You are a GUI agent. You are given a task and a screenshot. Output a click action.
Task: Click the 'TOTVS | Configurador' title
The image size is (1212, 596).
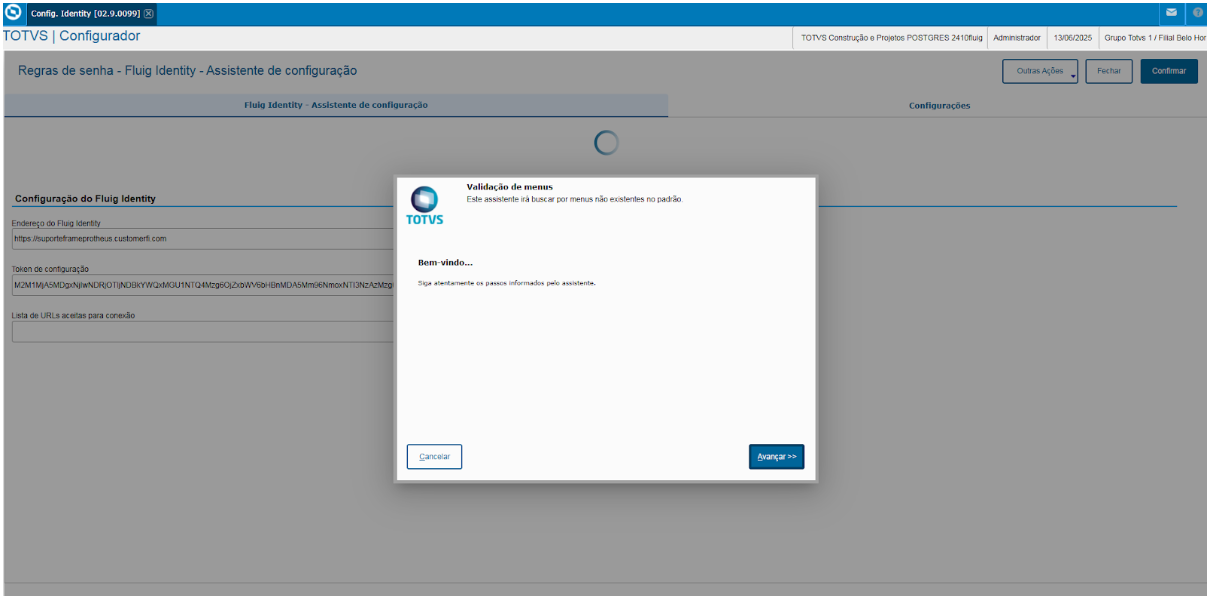(72, 36)
